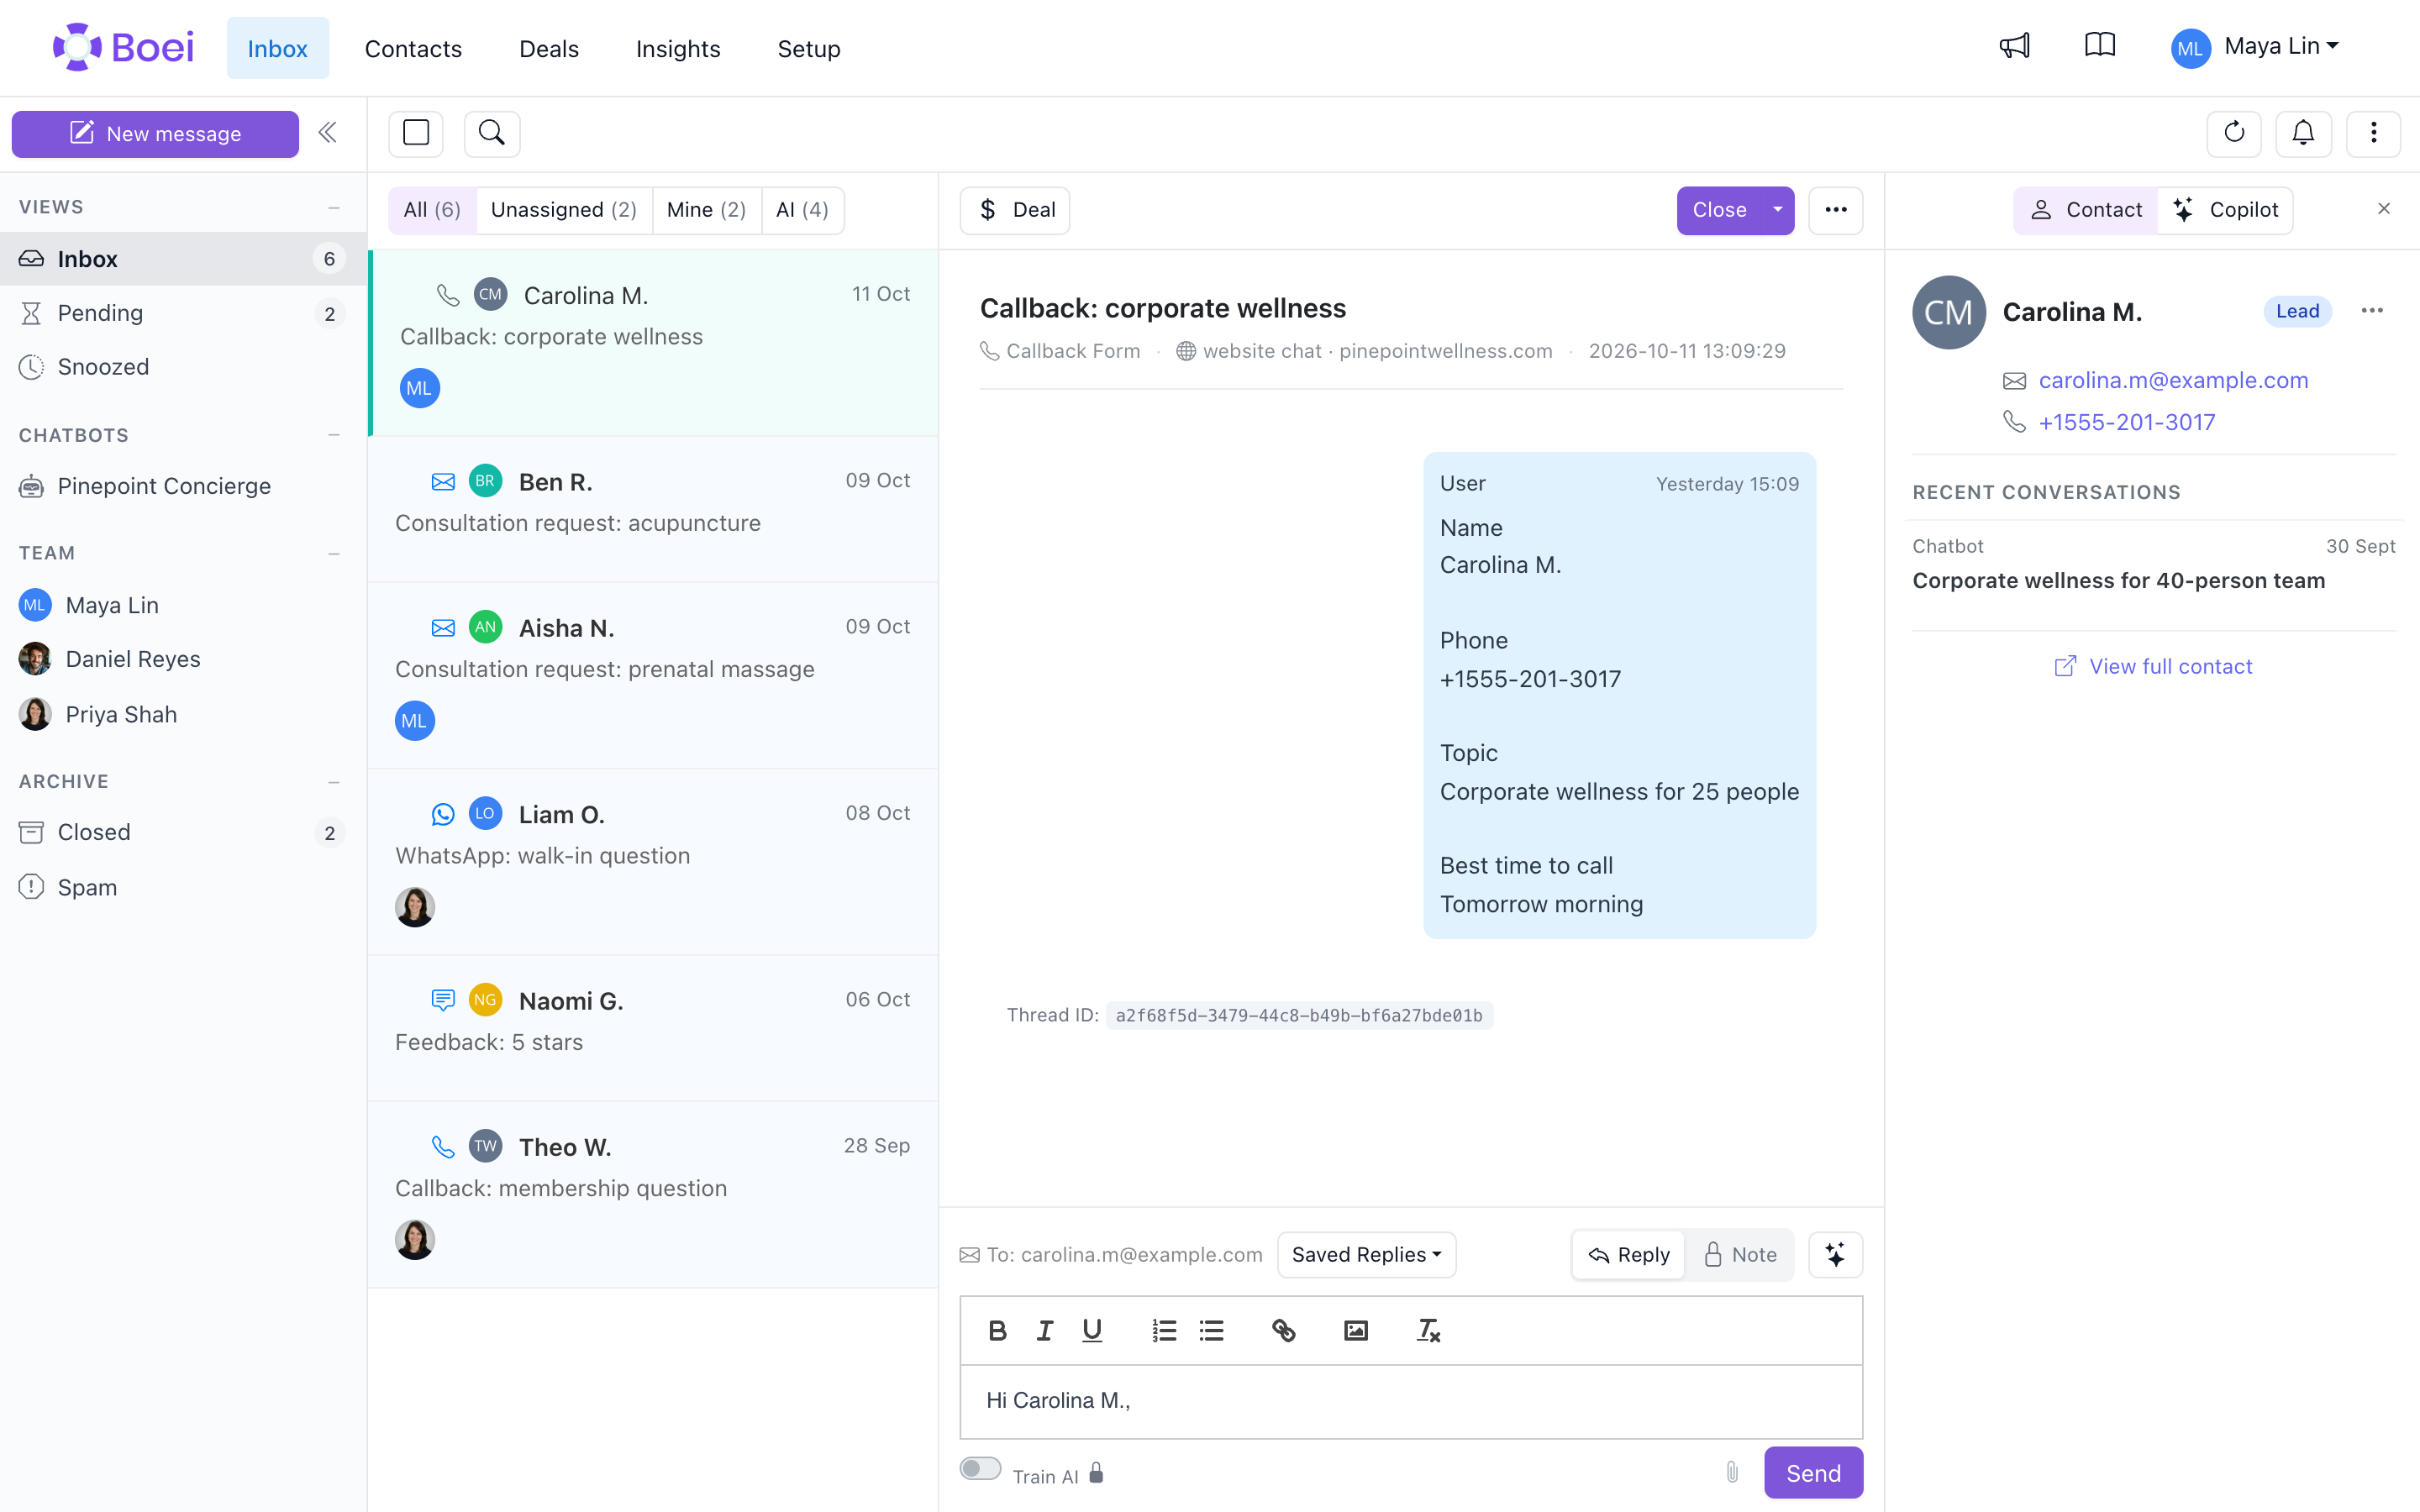This screenshot has width=2420, height=1512.
Task: Send the reply to Carolina
Action: pyautogui.click(x=1813, y=1472)
